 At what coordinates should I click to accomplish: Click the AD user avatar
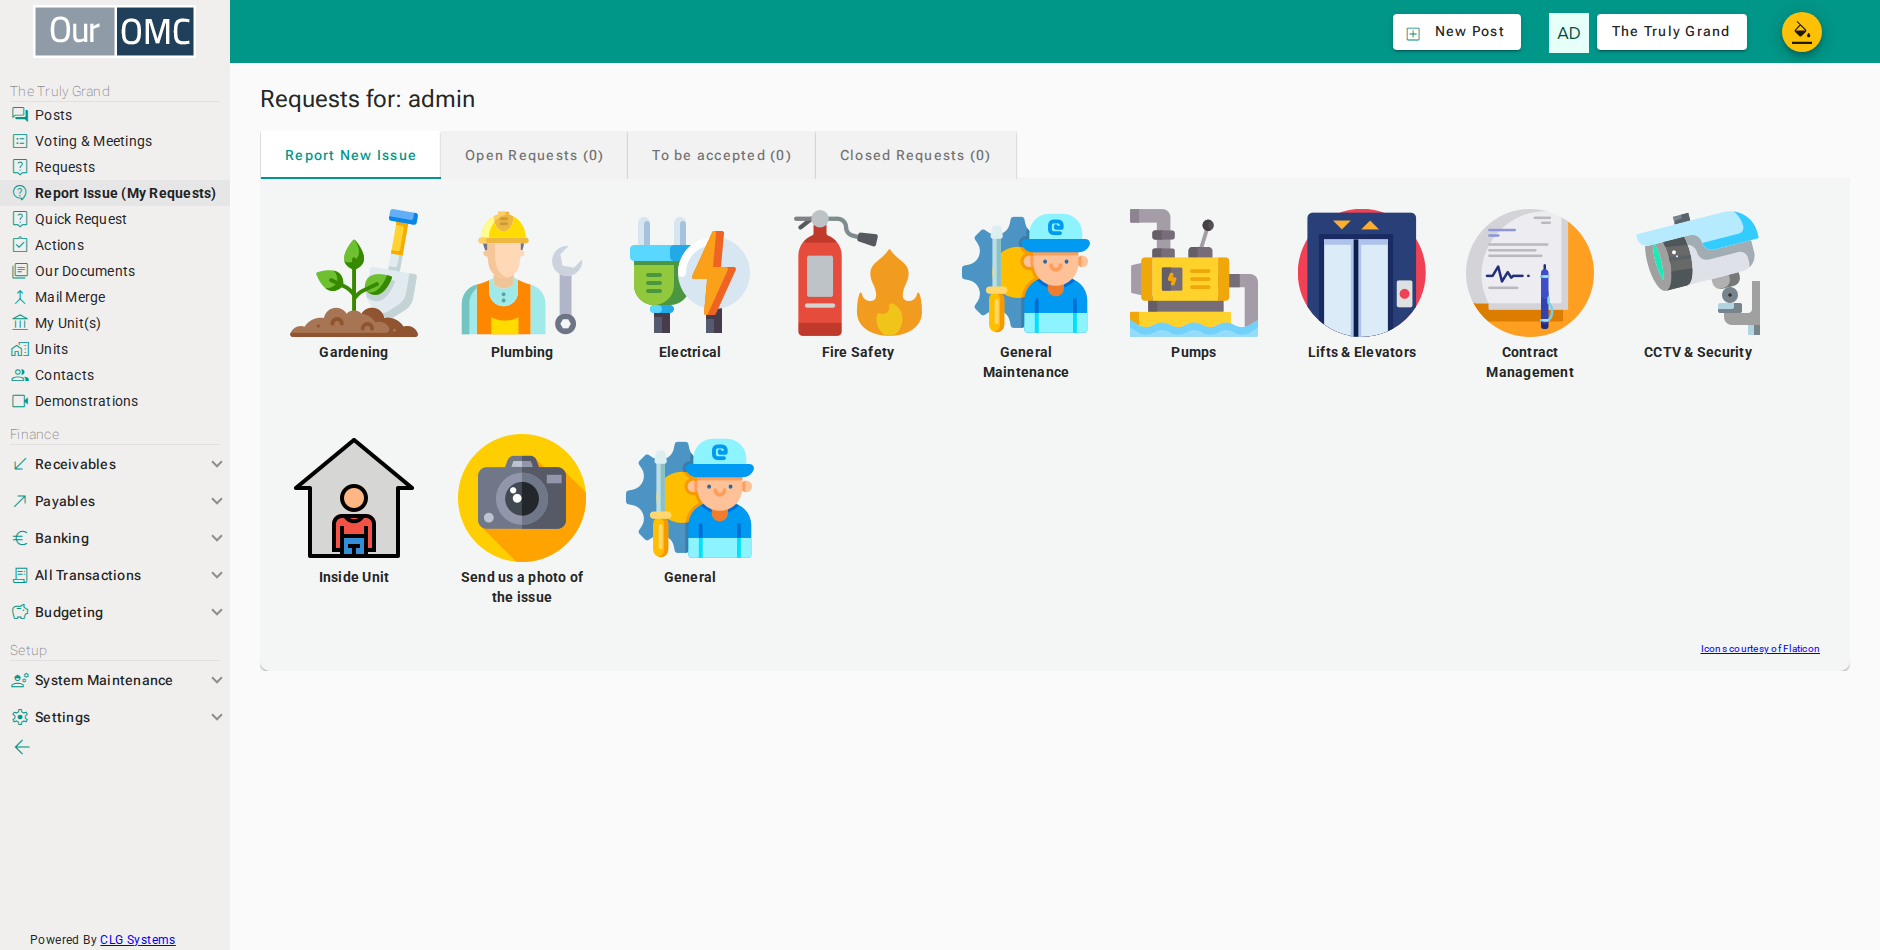[1568, 33]
